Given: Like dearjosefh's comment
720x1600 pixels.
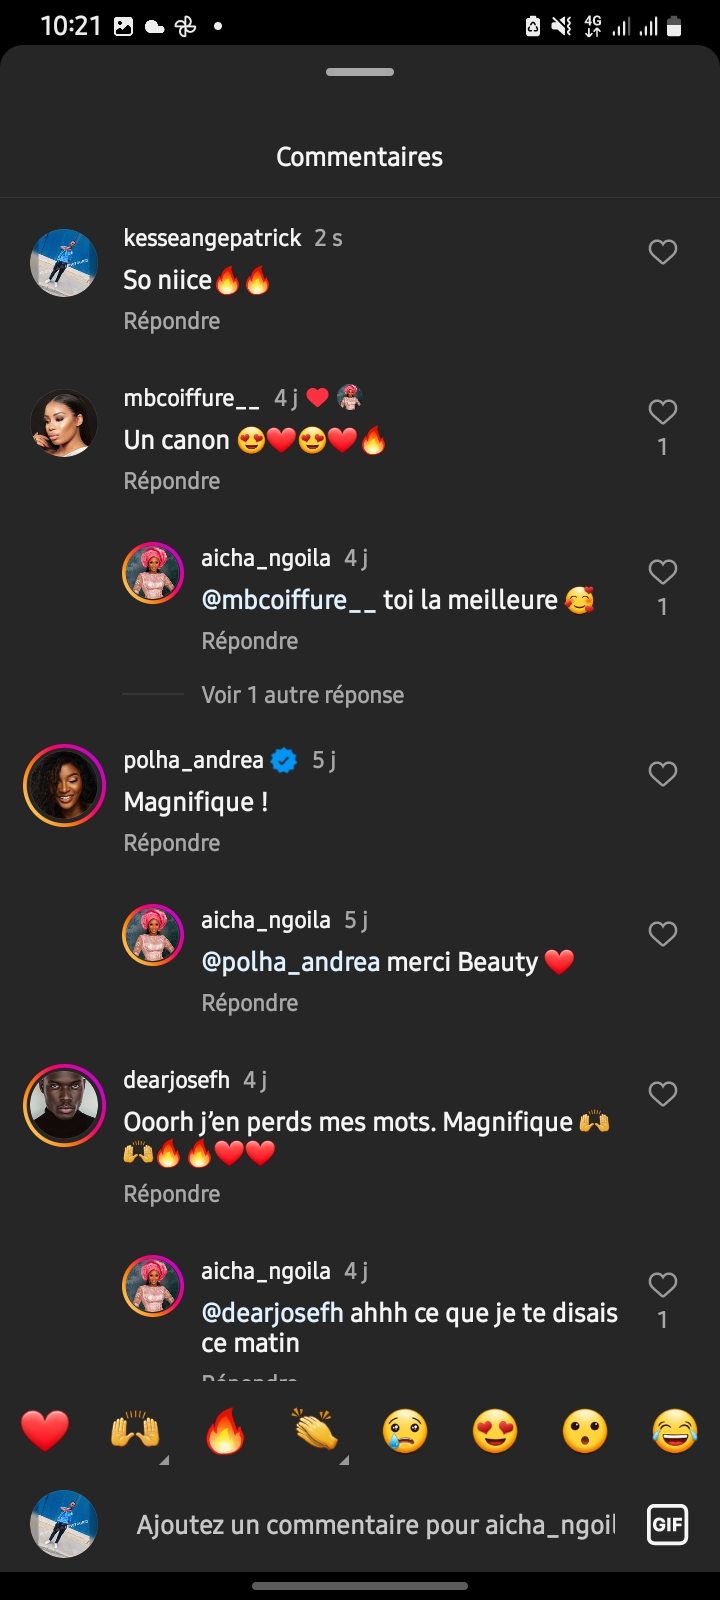Looking at the screenshot, I should pos(663,1094).
